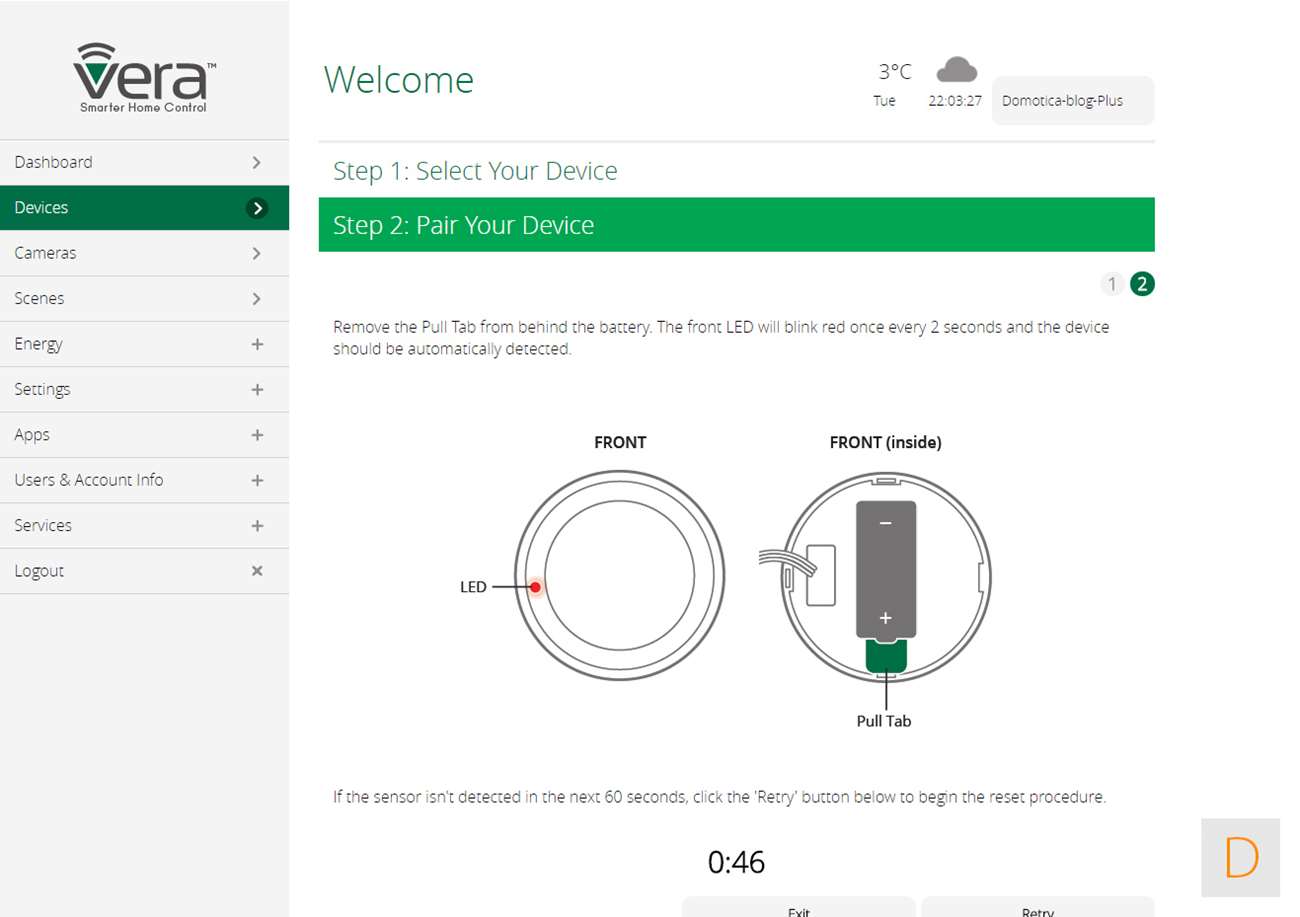Click the Devices arrow icon
The height and width of the screenshot is (917, 1300).
click(x=257, y=208)
